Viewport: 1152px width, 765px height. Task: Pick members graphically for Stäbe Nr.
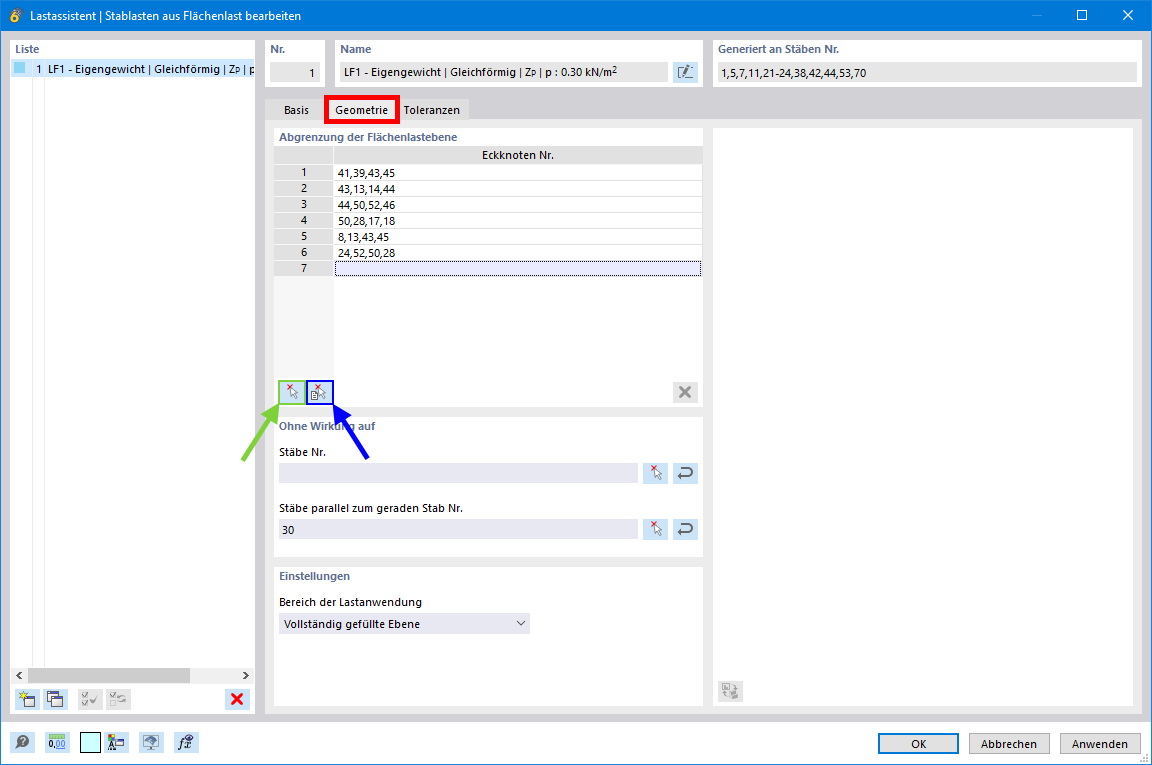coord(655,473)
